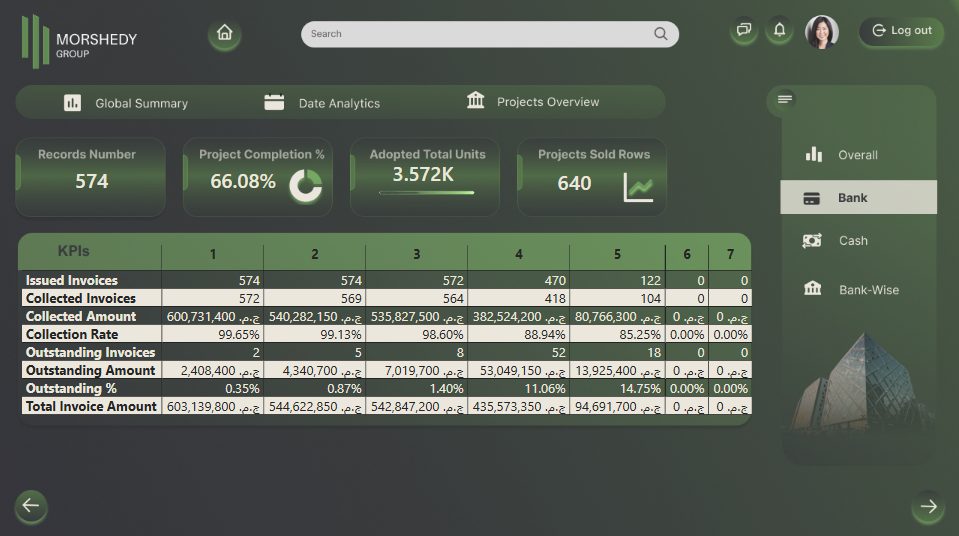Screen dimensions: 959x536
Task: Click the Outstanding Amount row label
Action: pyautogui.click(x=91, y=370)
